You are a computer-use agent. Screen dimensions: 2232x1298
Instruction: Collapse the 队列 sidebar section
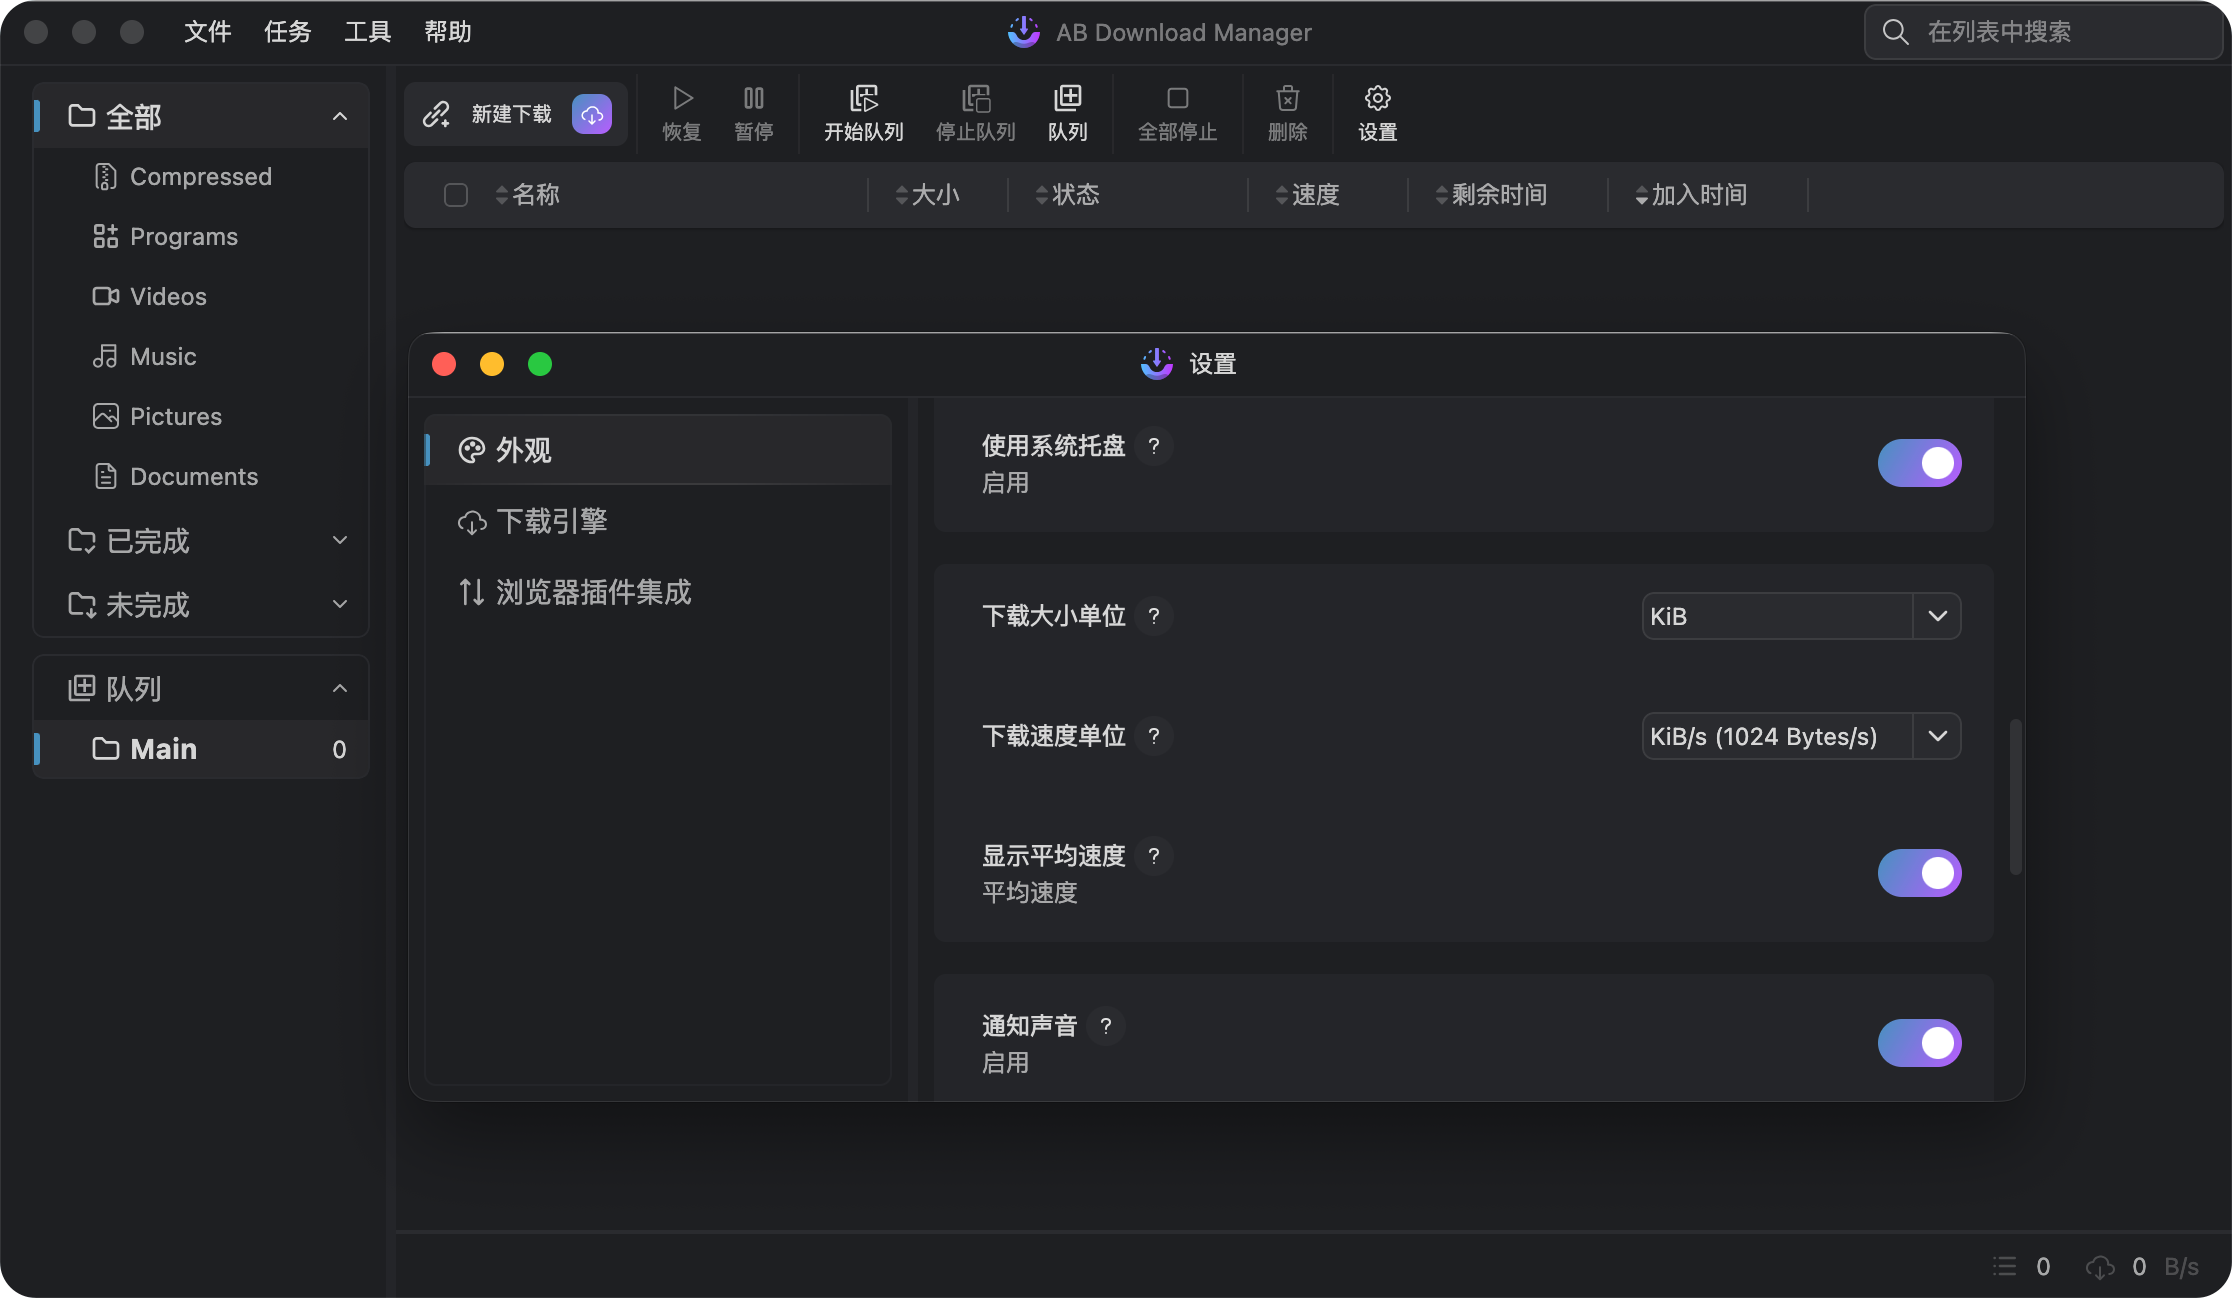point(340,689)
